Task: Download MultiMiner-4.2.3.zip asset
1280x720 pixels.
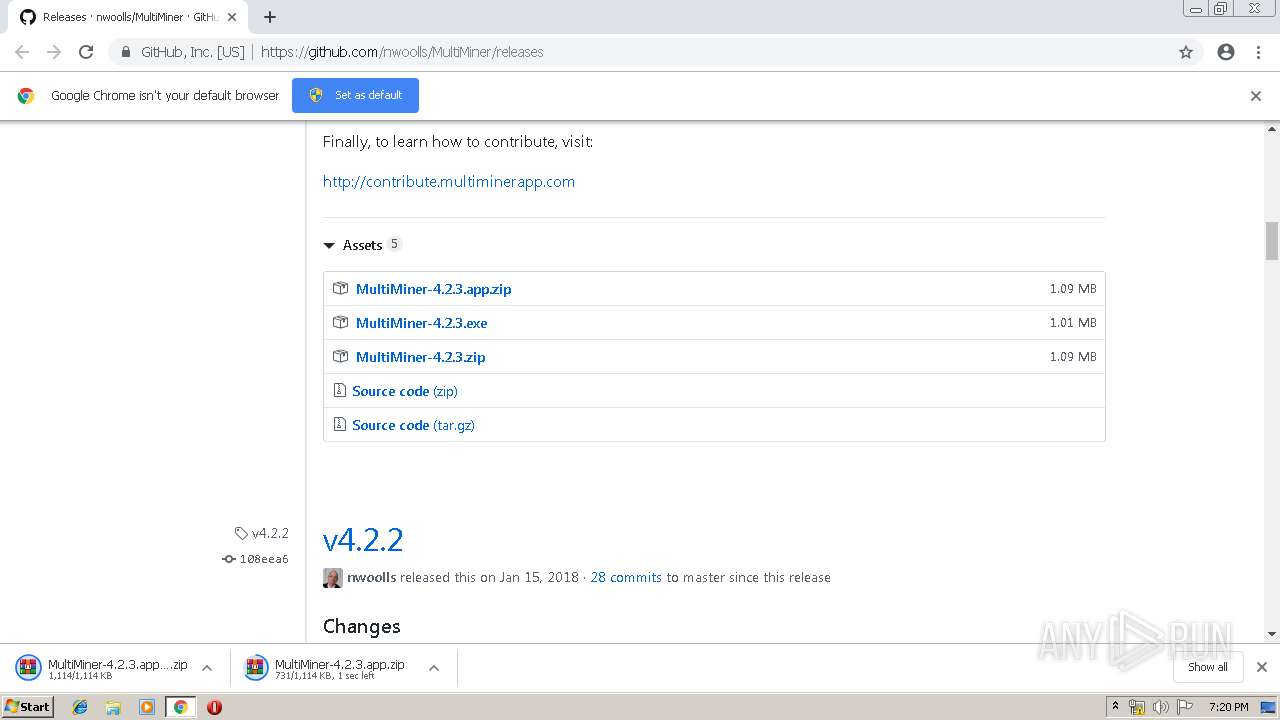Action: click(420, 357)
